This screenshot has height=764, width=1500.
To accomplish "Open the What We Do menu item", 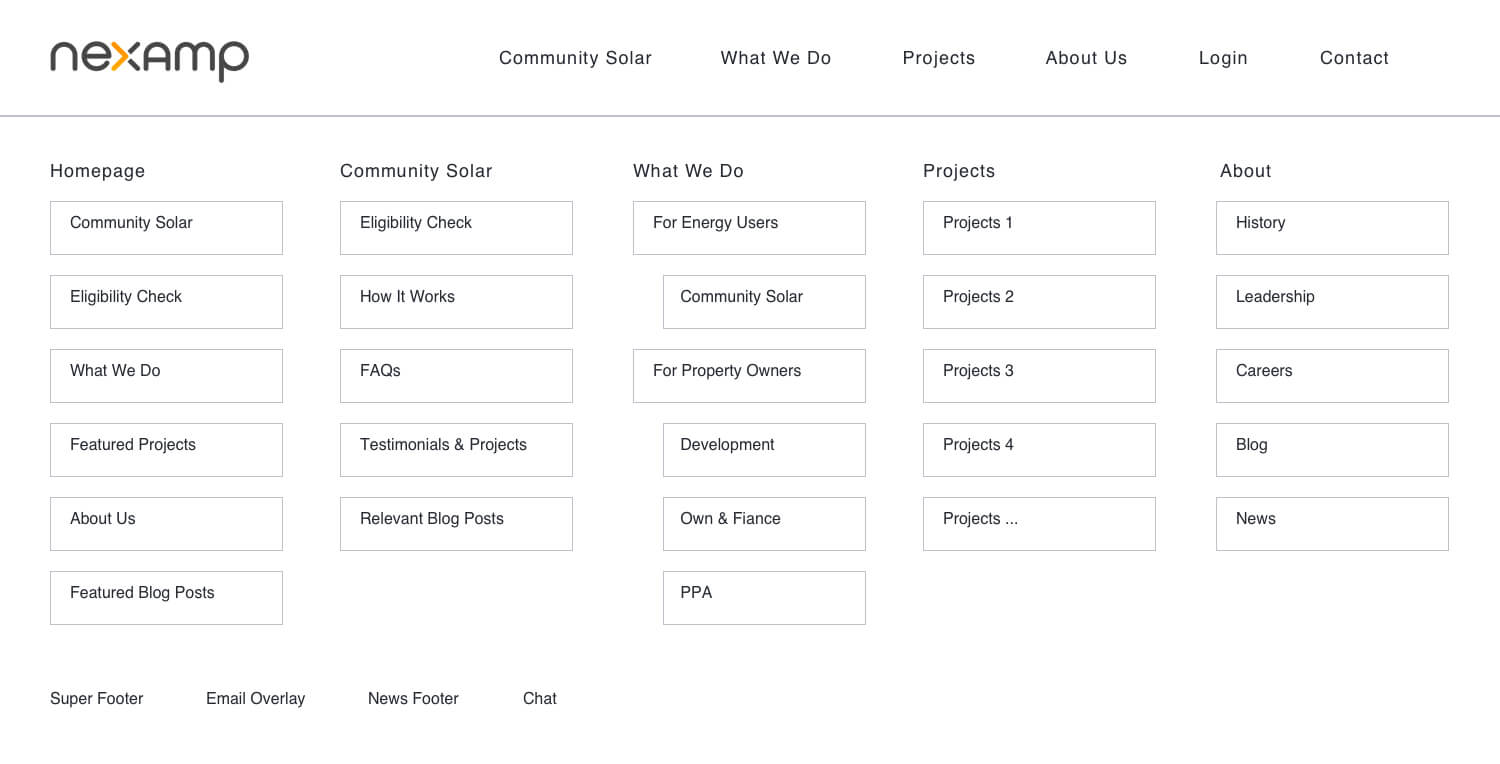I will coord(776,58).
